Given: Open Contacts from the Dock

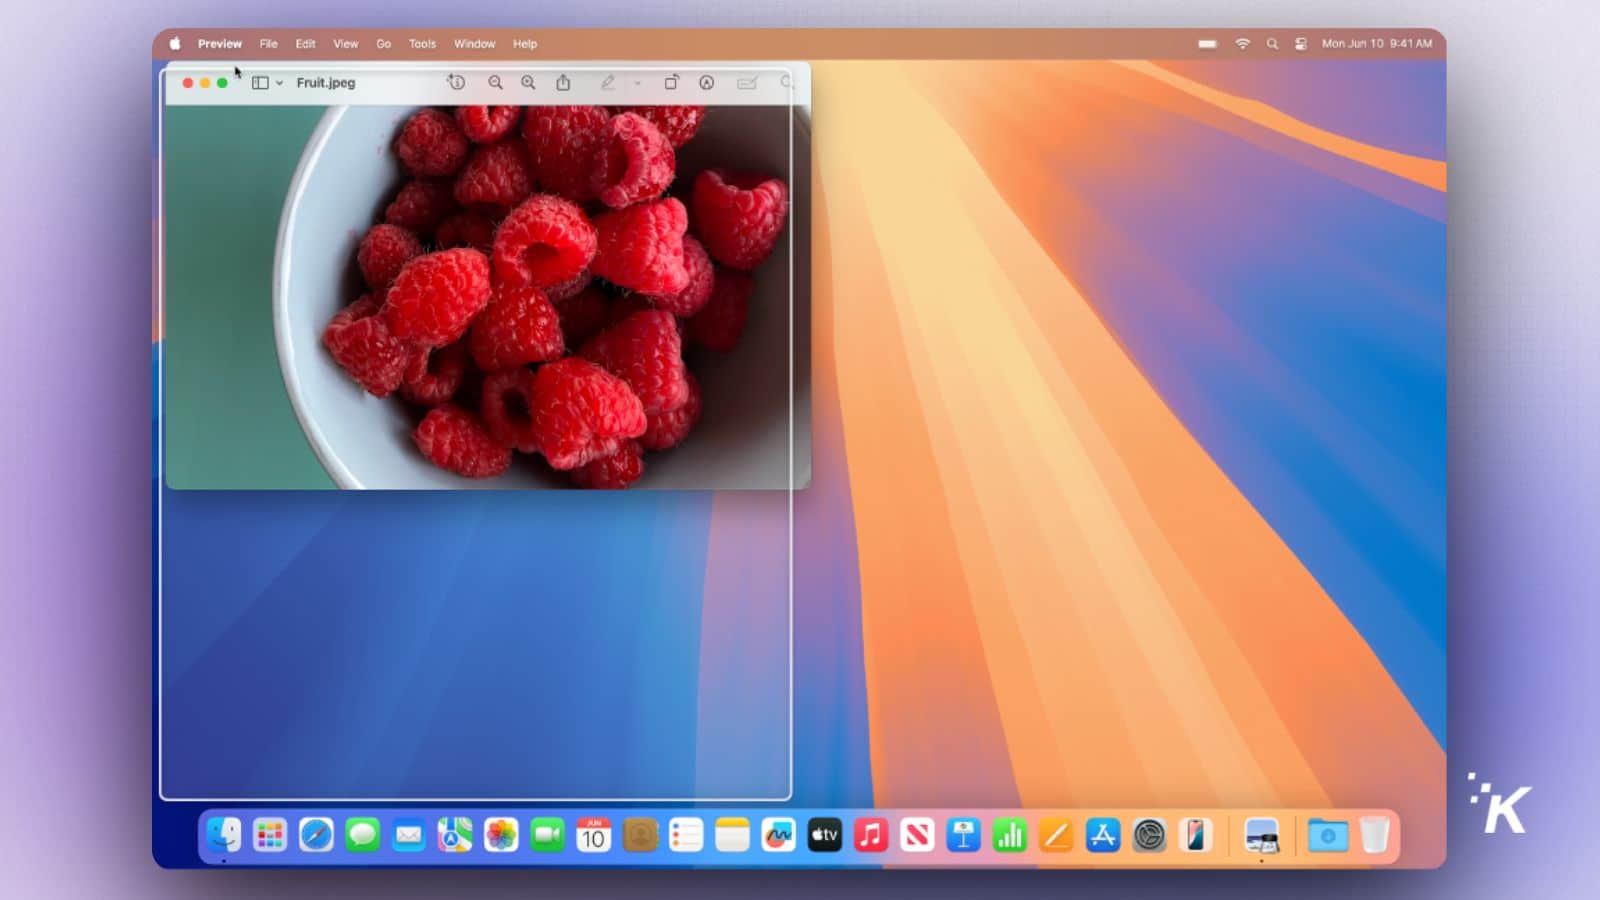Looking at the screenshot, I should coord(640,835).
